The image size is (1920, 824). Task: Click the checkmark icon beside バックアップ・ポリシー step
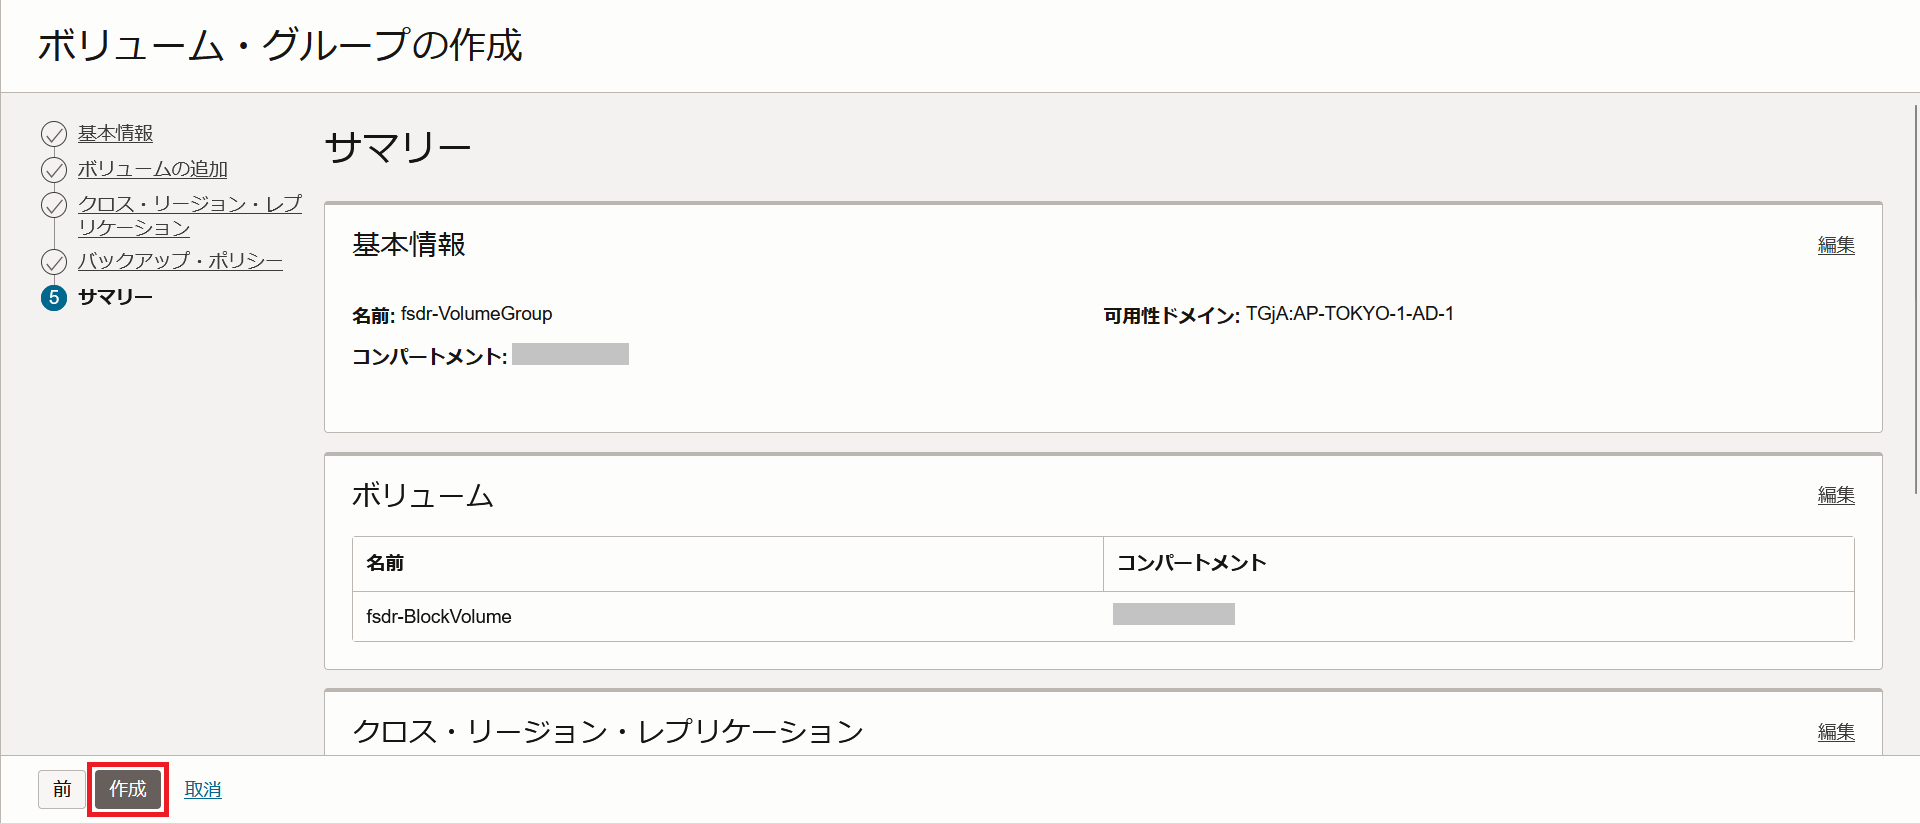point(54,262)
